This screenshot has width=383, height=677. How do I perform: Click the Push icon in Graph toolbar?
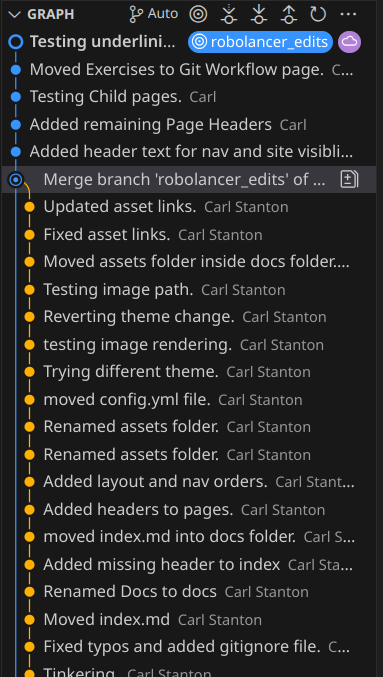coord(288,14)
